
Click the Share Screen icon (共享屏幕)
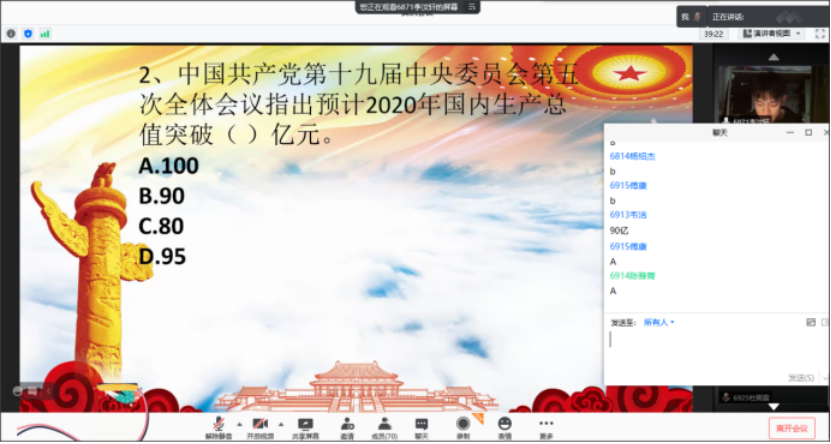[305, 425]
